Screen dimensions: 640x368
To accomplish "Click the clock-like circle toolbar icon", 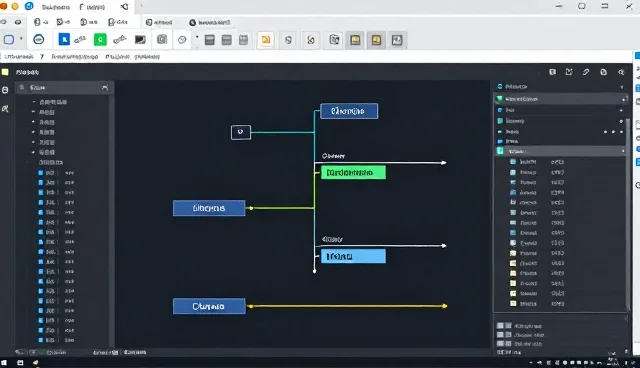I will coord(182,40).
